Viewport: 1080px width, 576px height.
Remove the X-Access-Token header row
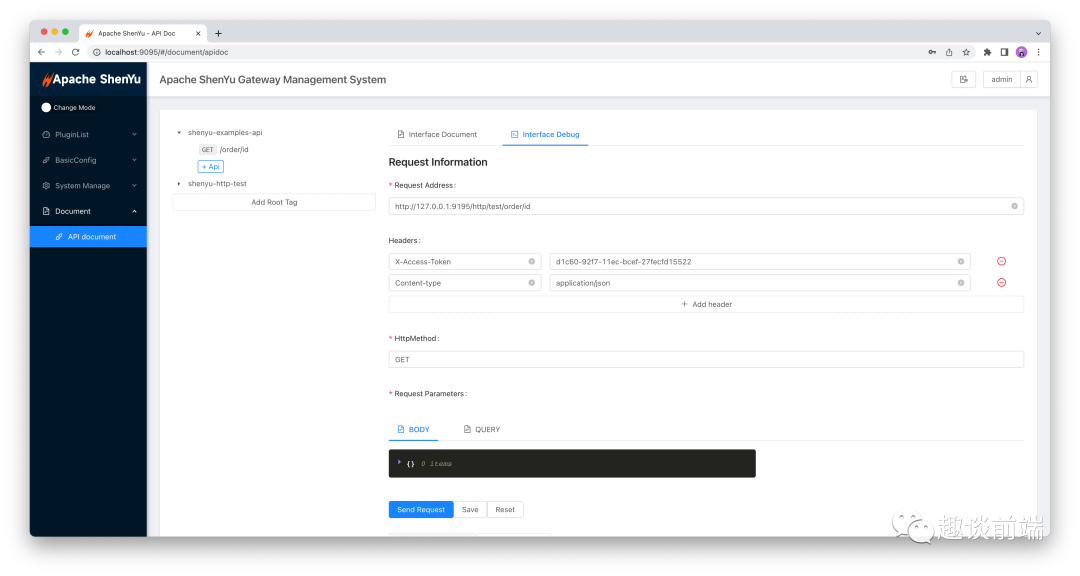(1001, 261)
